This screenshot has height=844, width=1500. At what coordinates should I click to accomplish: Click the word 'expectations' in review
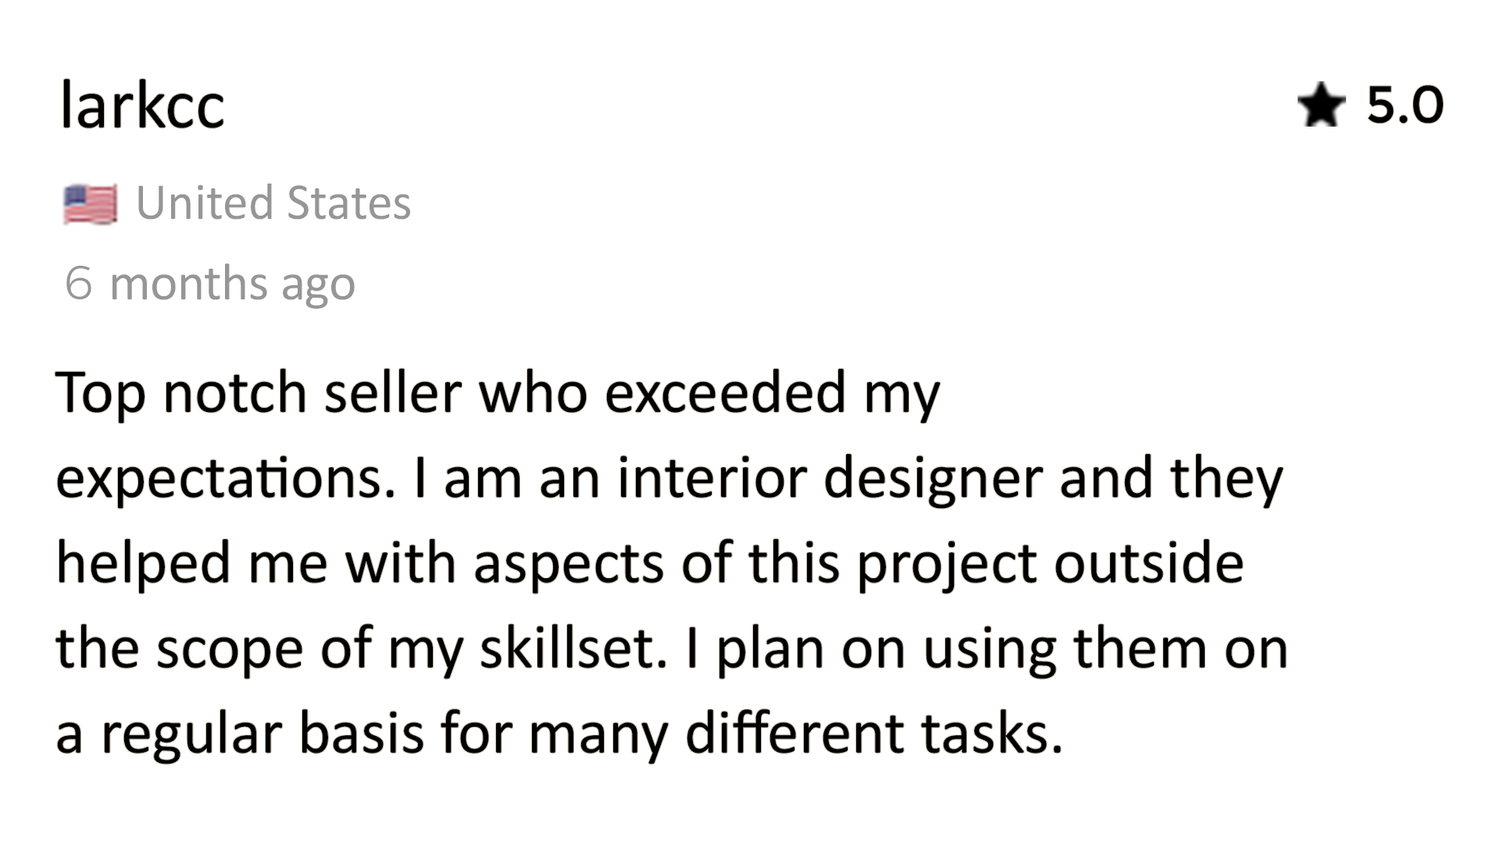tap(219, 479)
